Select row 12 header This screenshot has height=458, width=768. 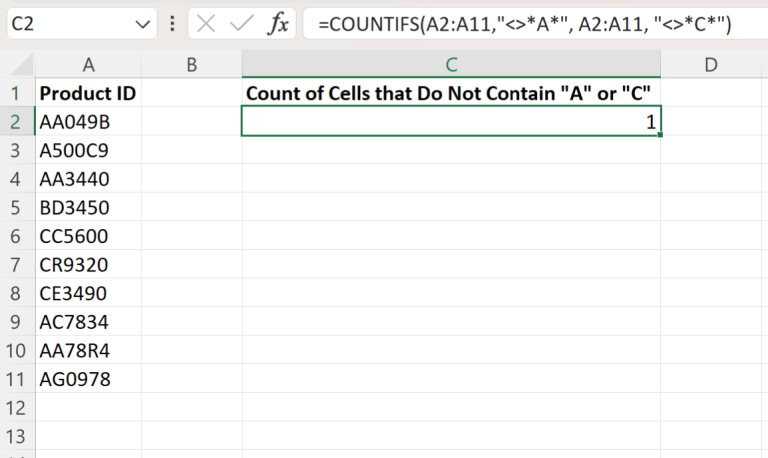pyautogui.click(x=17, y=409)
